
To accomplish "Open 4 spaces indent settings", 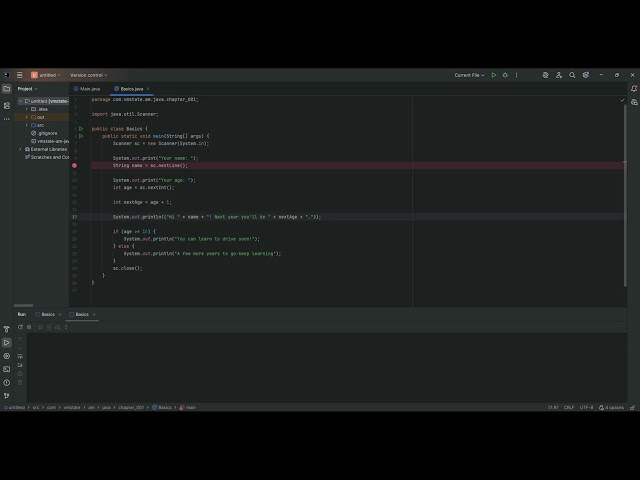I will pyautogui.click(x=611, y=407).
